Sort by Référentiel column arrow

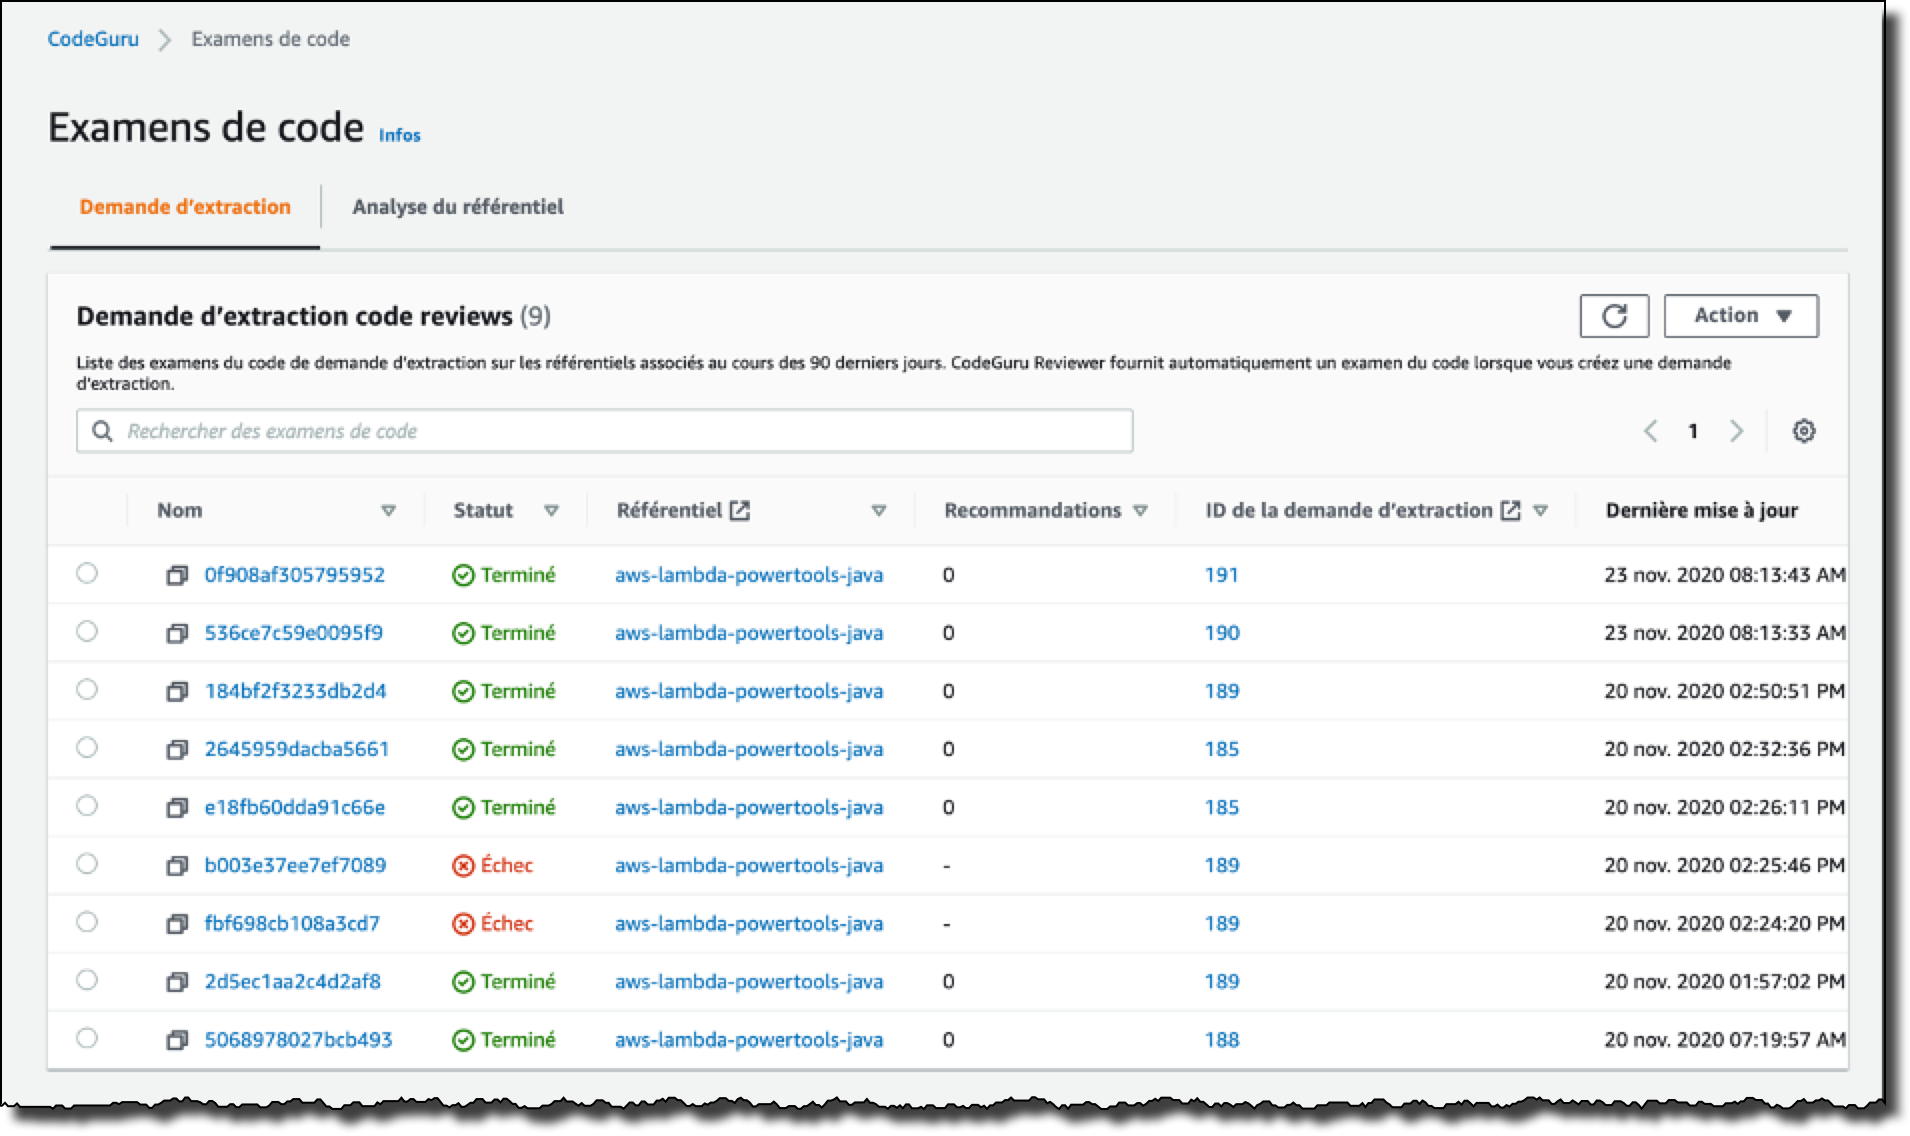click(879, 511)
